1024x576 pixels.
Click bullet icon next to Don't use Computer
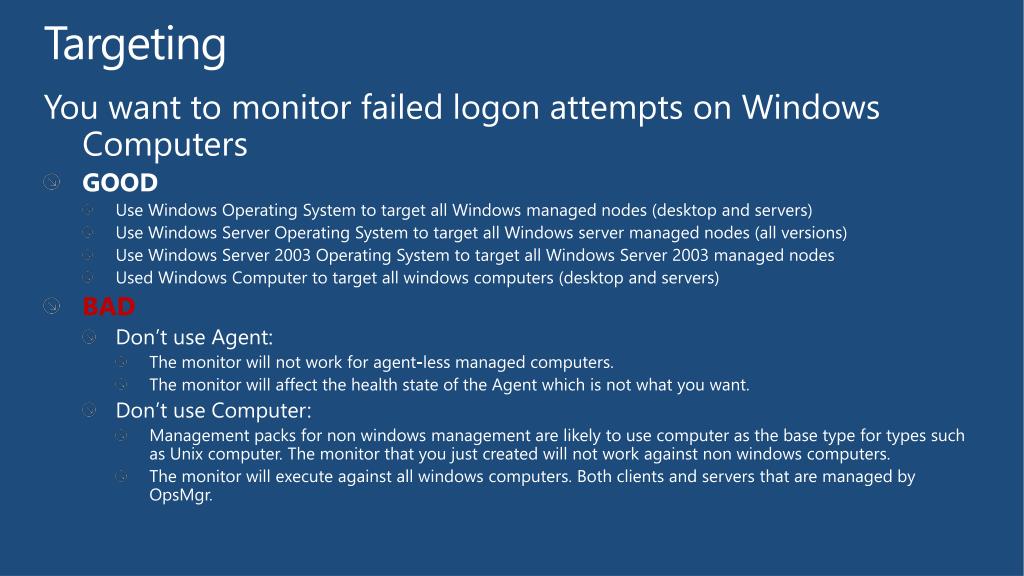click(x=89, y=410)
